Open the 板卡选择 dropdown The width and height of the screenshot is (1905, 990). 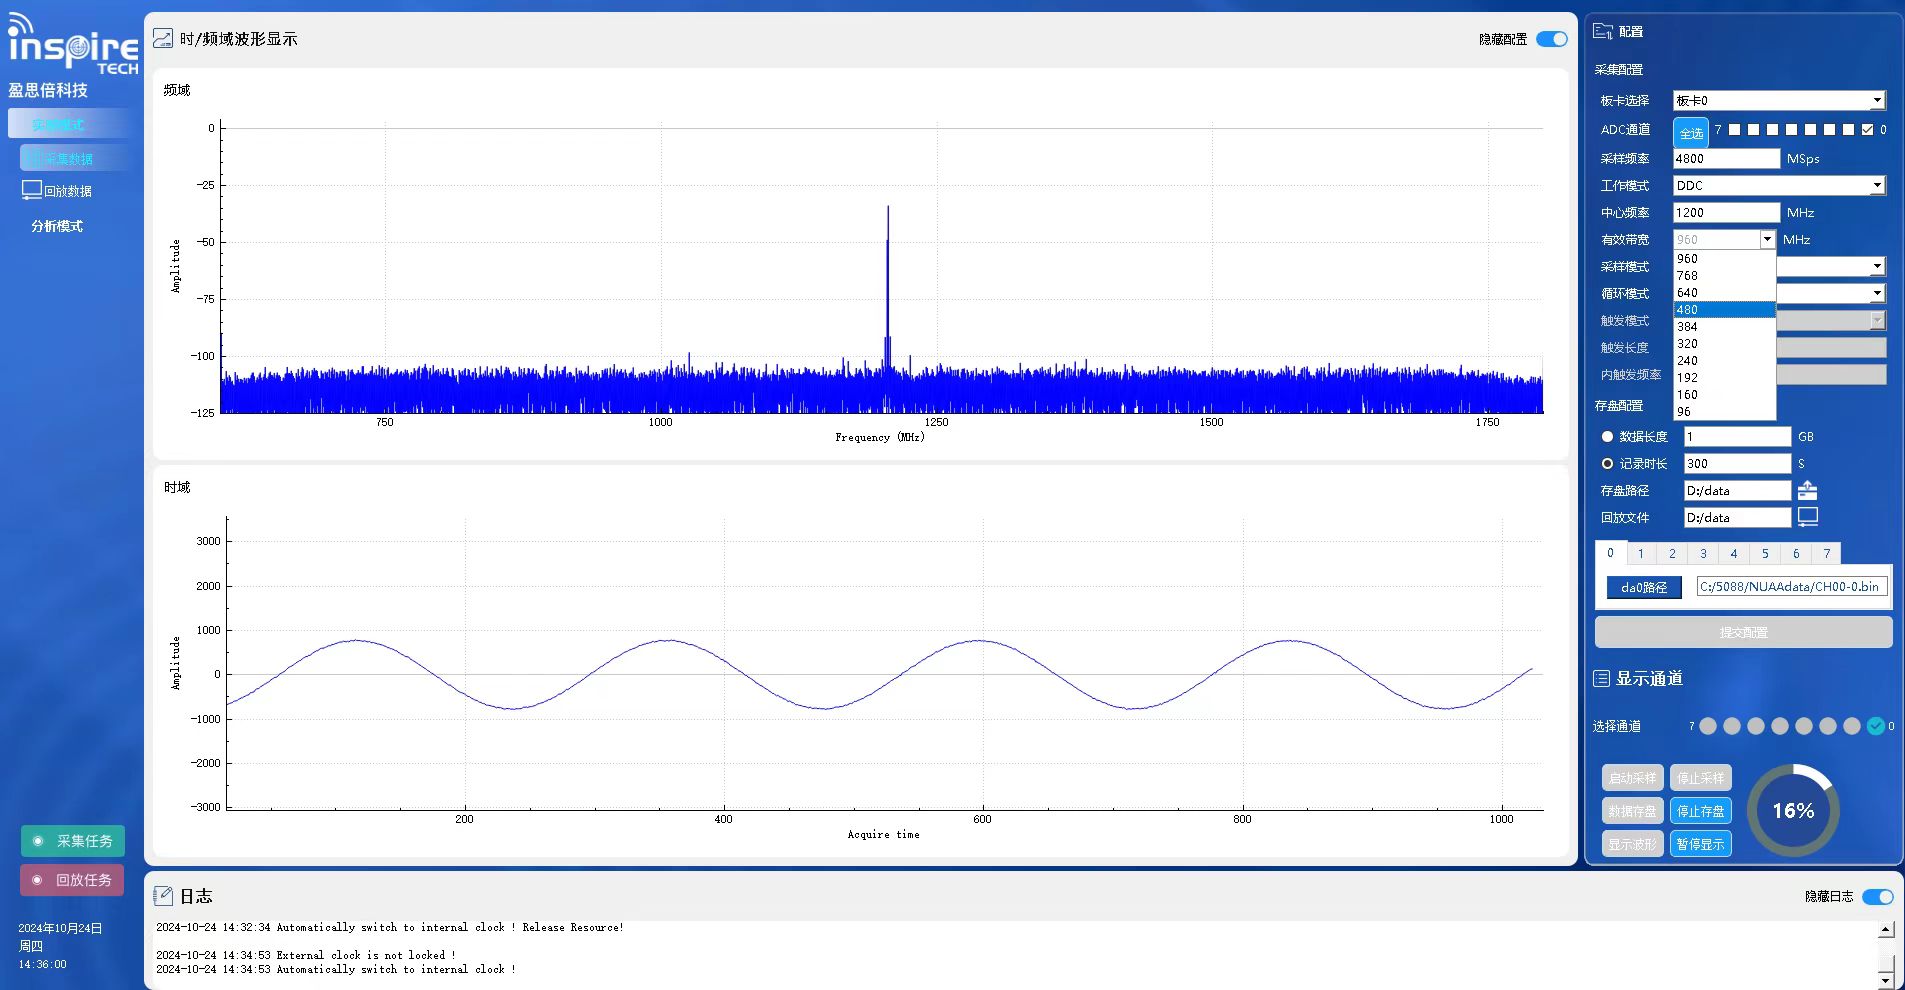coord(1877,101)
